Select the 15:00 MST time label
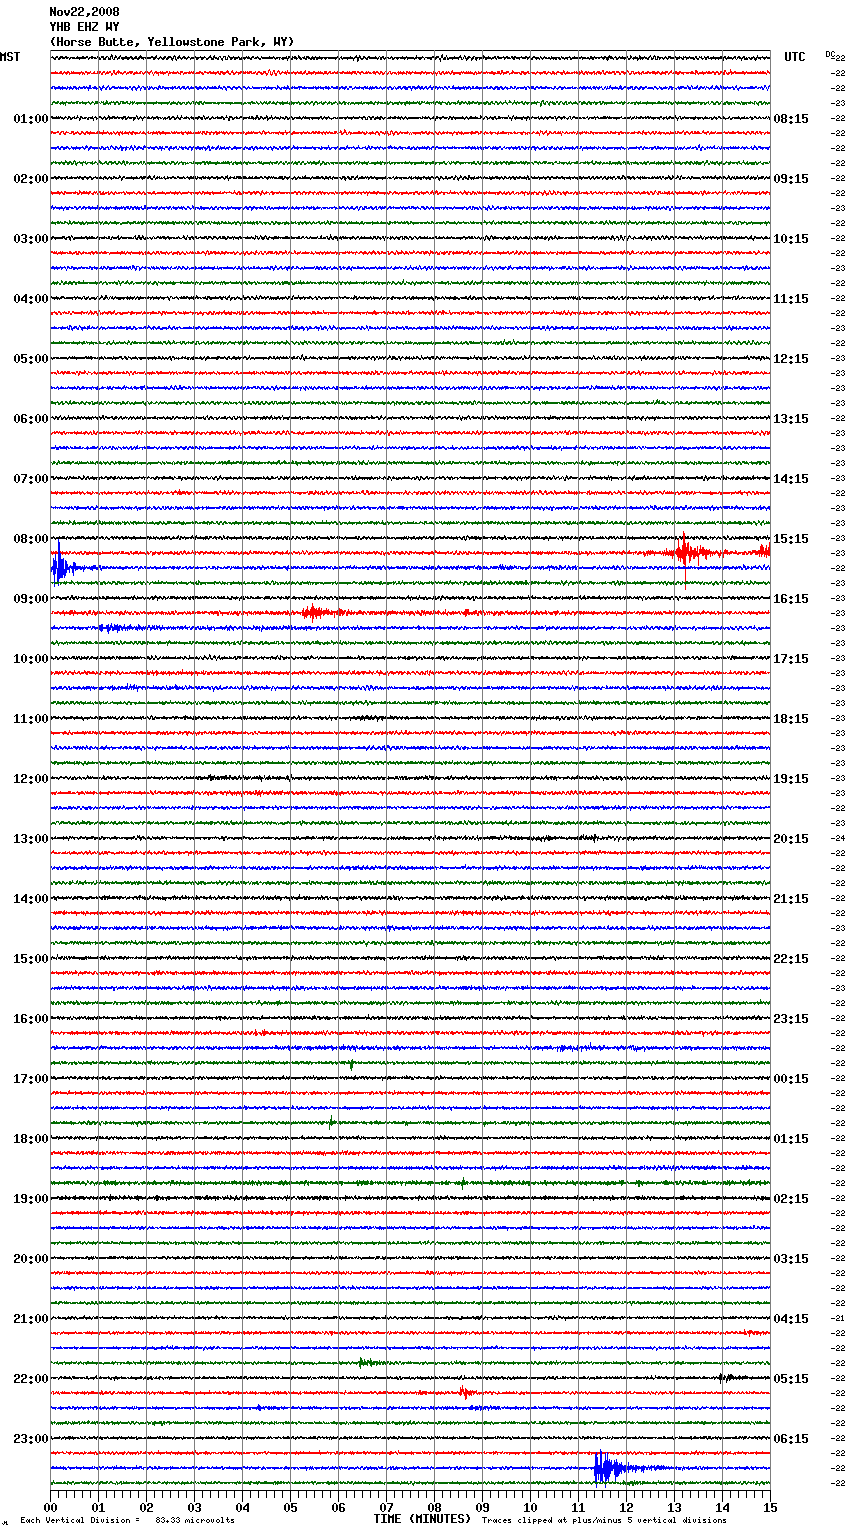 click(31, 959)
